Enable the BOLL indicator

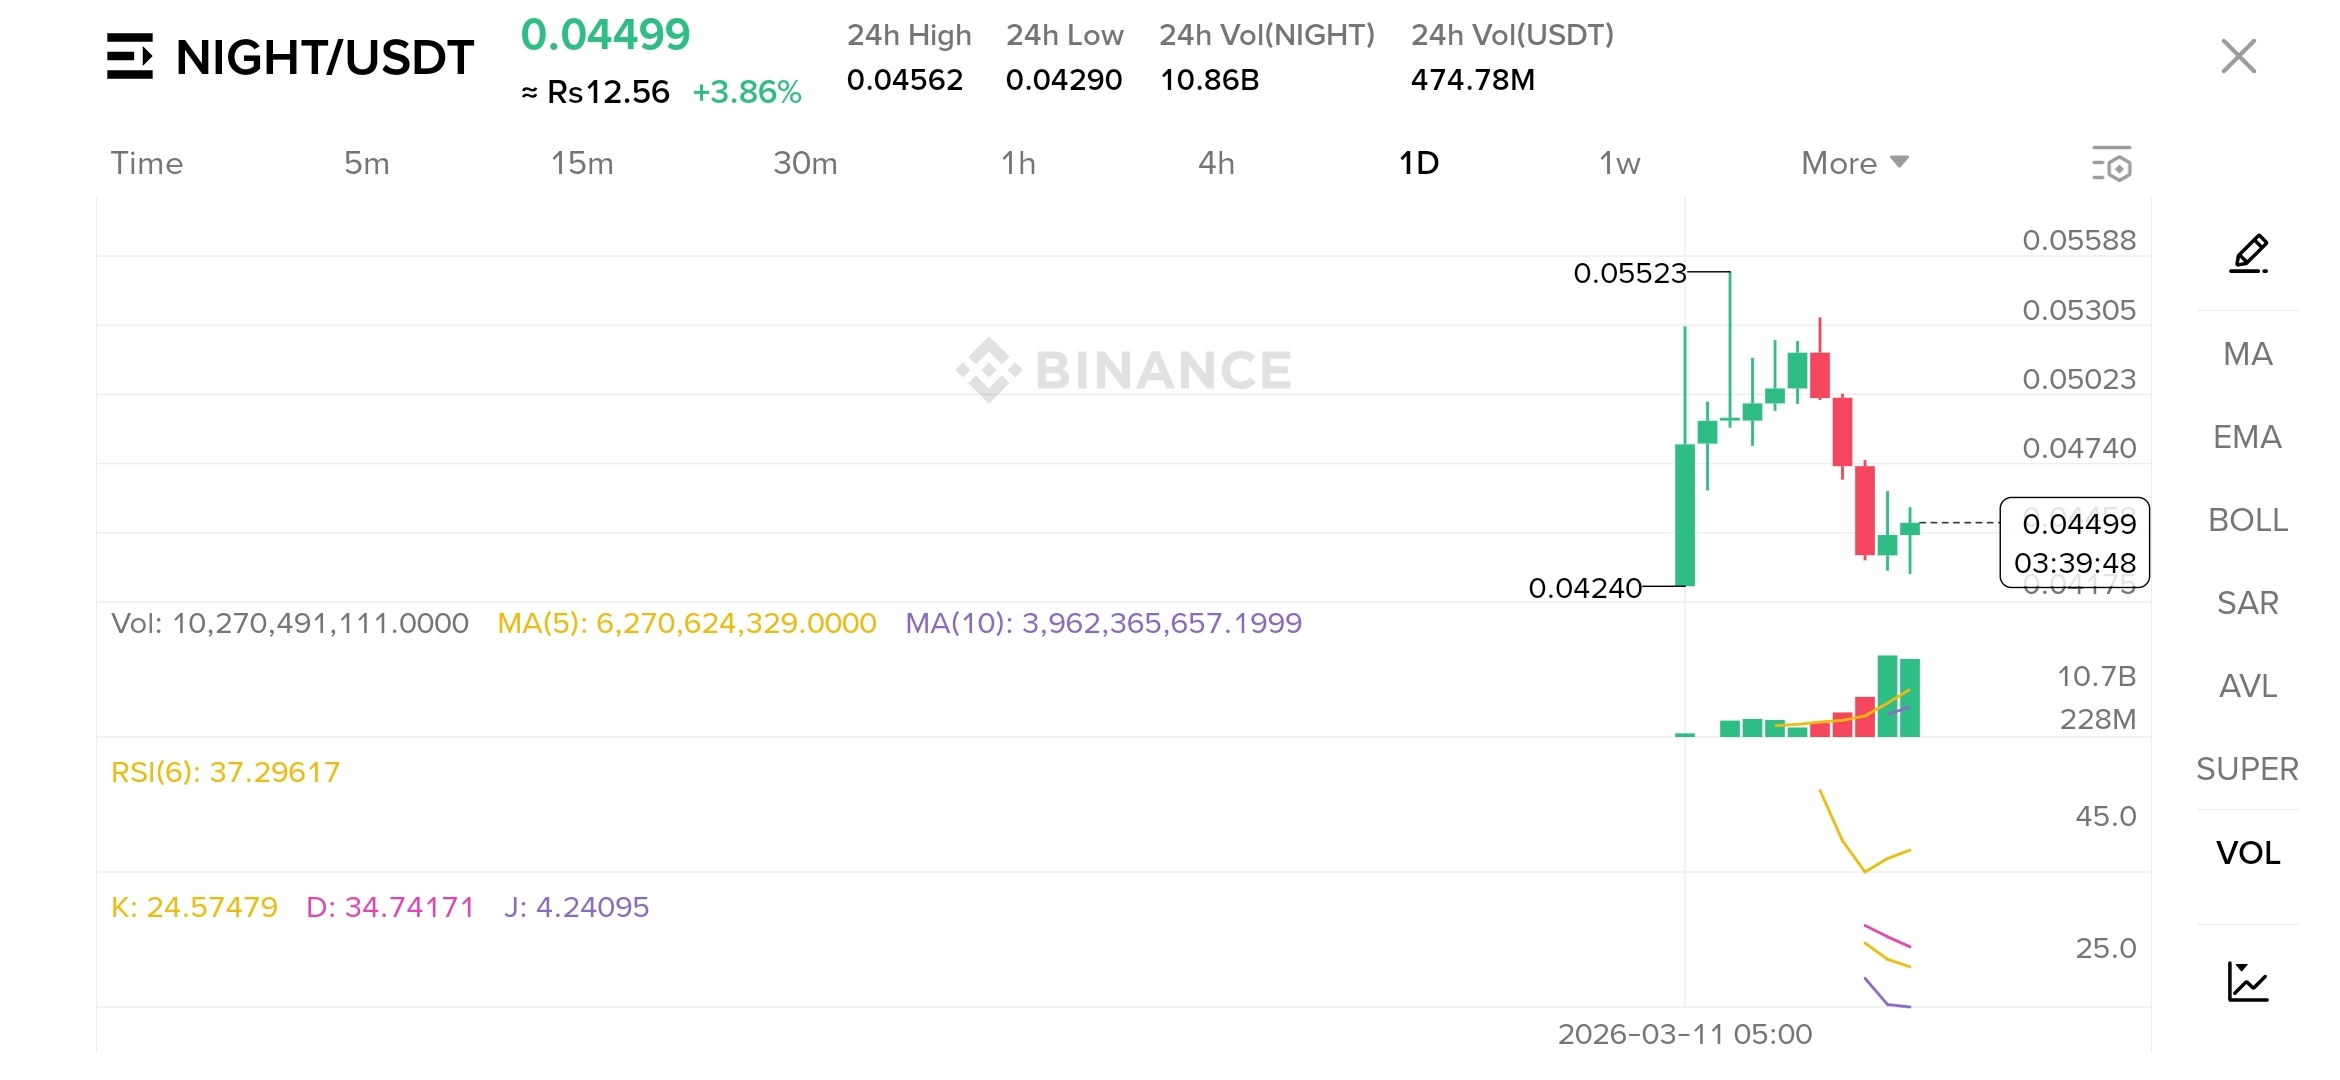(x=2248, y=520)
